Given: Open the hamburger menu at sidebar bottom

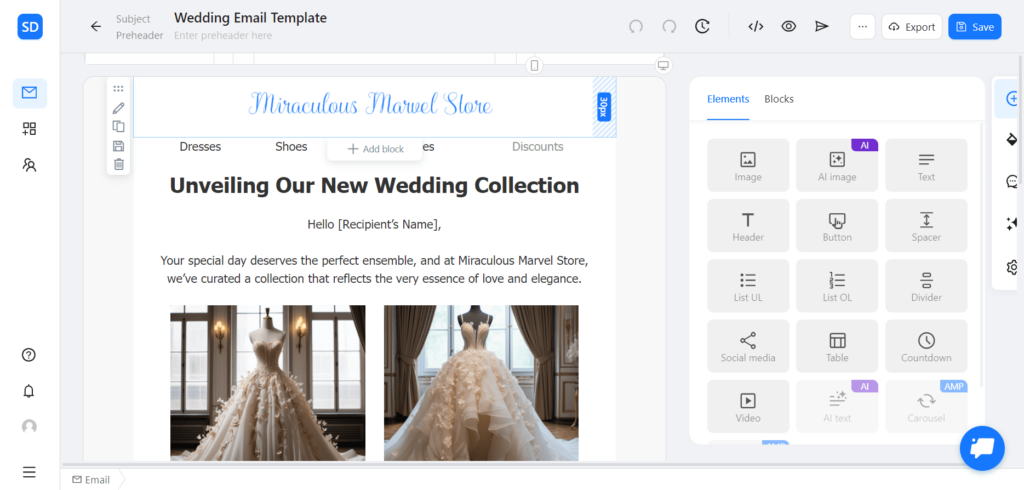Looking at the screenshot, I should (29, 472).
